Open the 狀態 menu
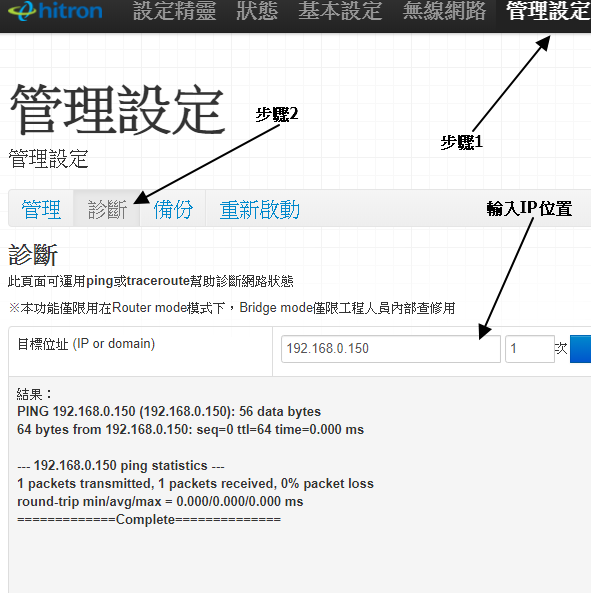This screenshot has height=593, width=591. pos(257,11)
